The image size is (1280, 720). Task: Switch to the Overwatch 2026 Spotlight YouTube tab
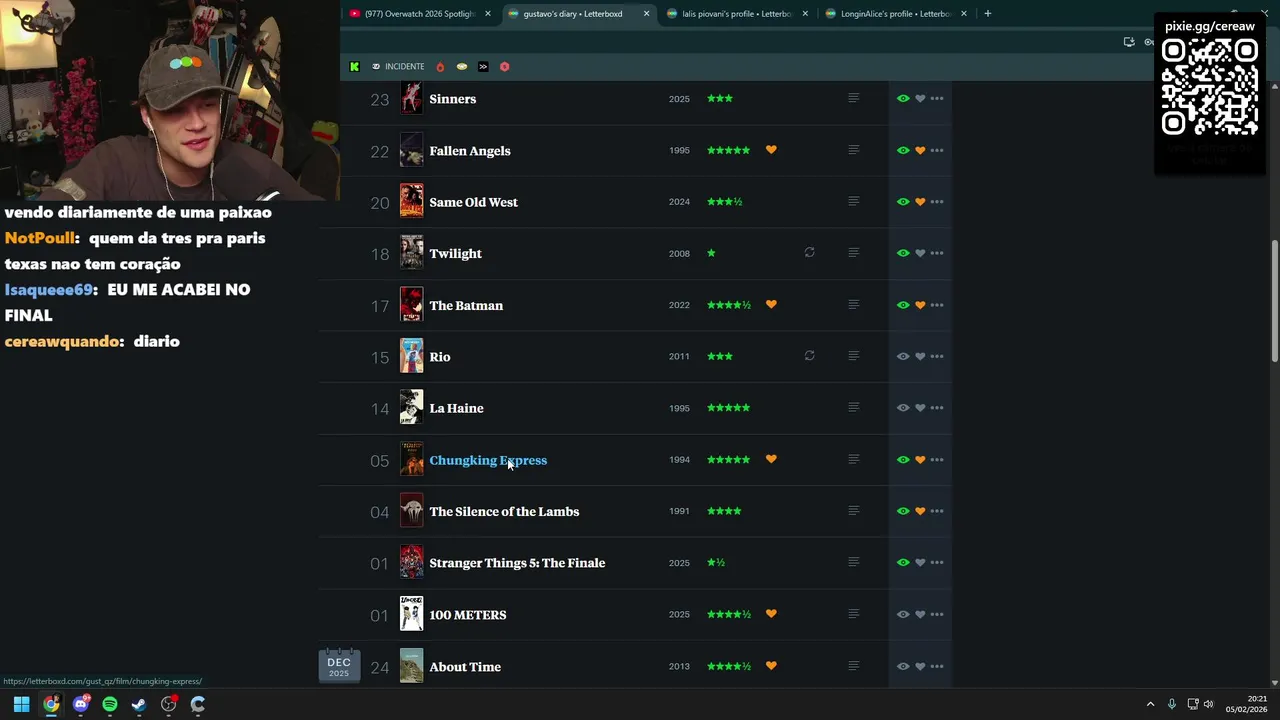click(420, 14)
